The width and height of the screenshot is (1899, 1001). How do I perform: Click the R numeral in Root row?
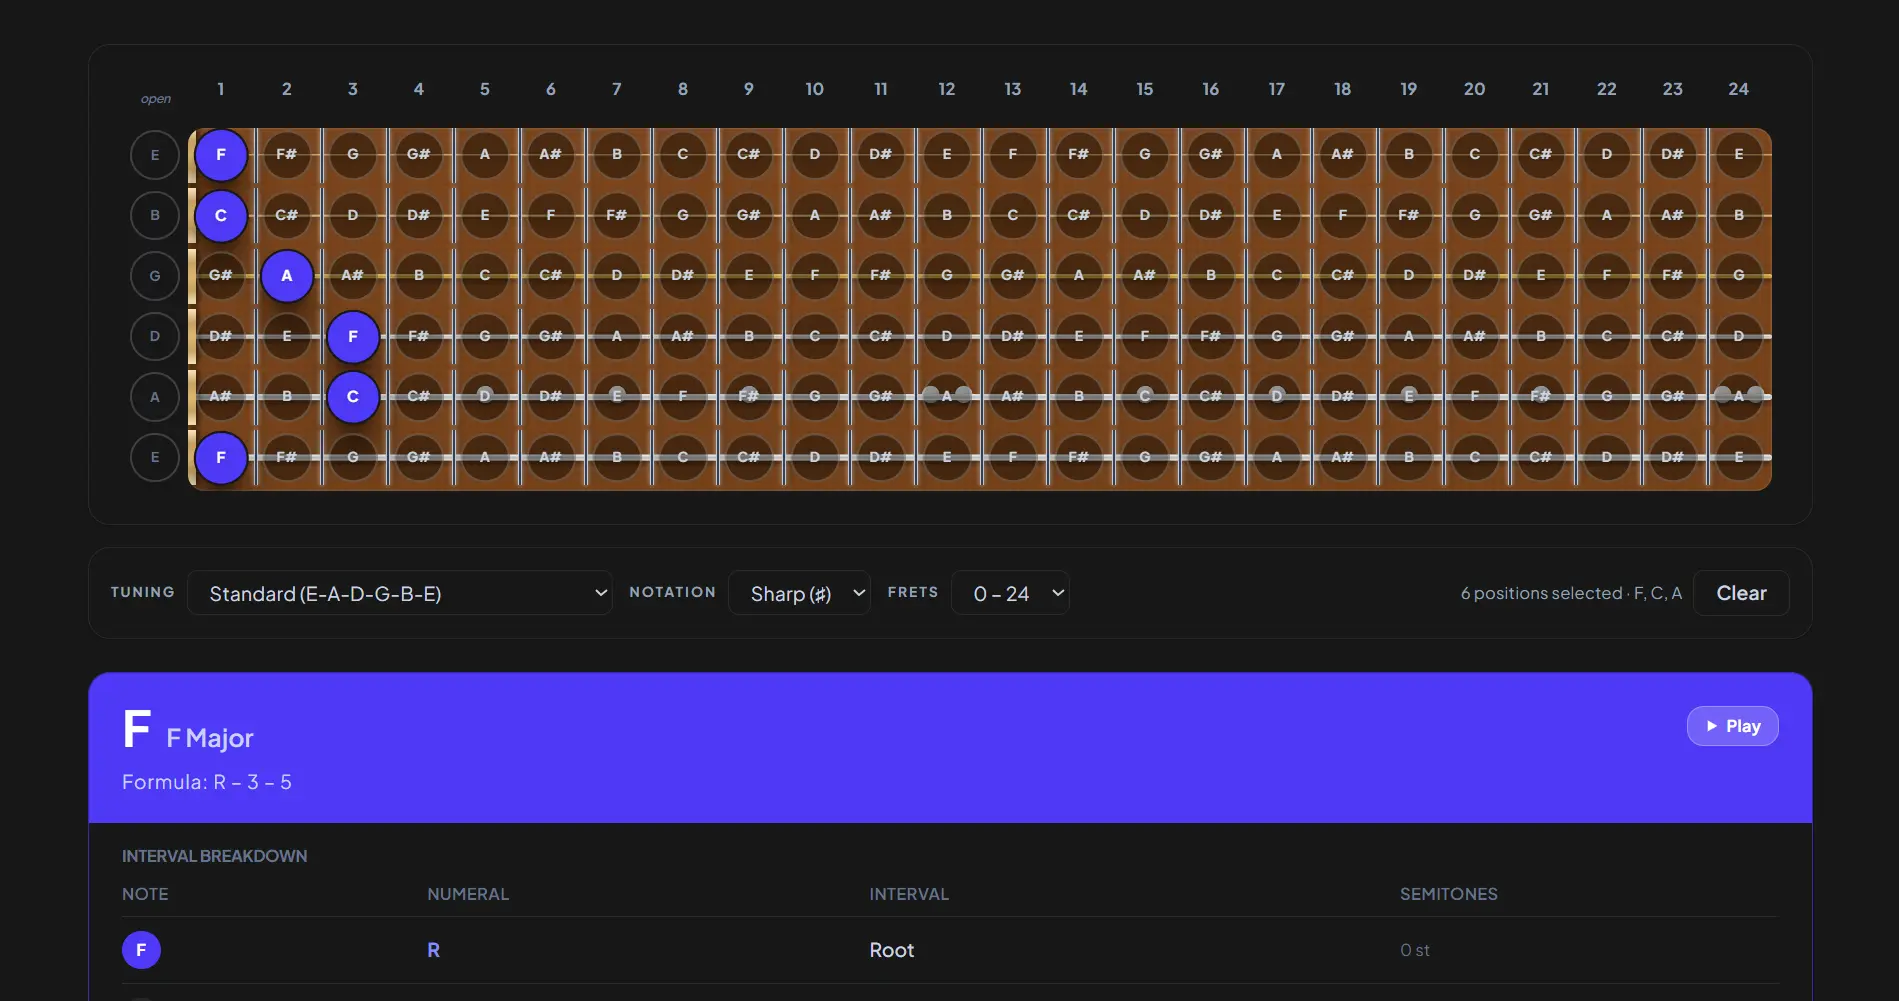click(433, 950)
